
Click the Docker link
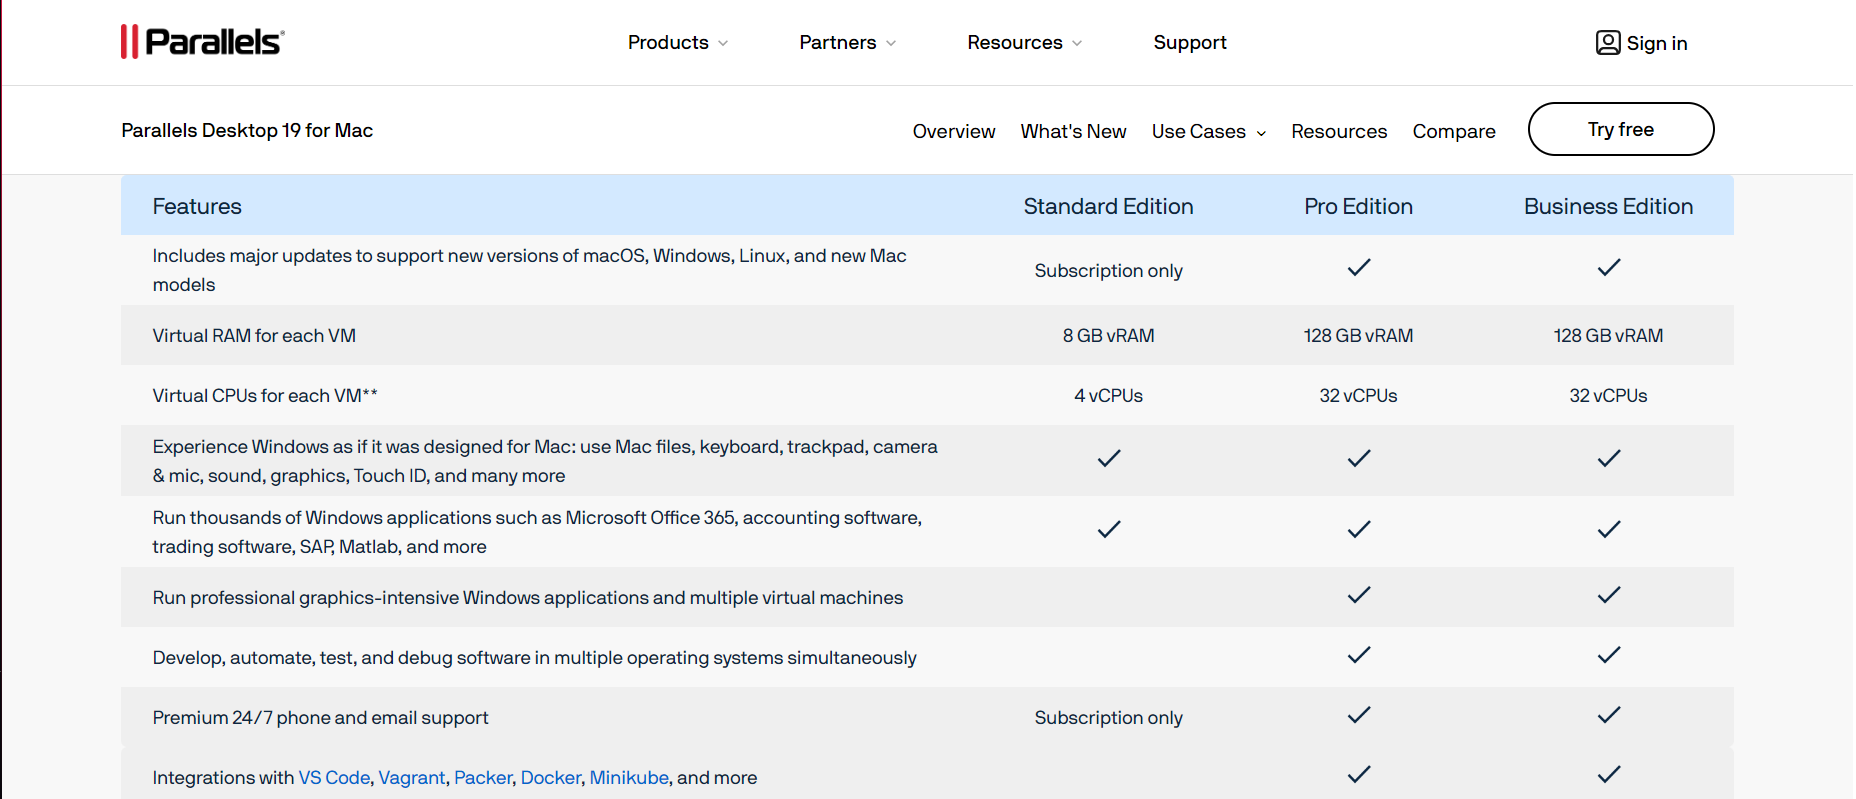pyautogui.click(x=550, y=777)
